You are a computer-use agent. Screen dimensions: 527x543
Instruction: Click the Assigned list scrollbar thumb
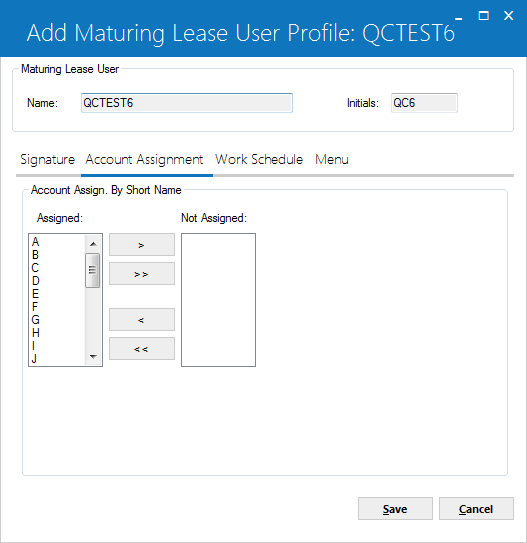[x=92, y=270]
